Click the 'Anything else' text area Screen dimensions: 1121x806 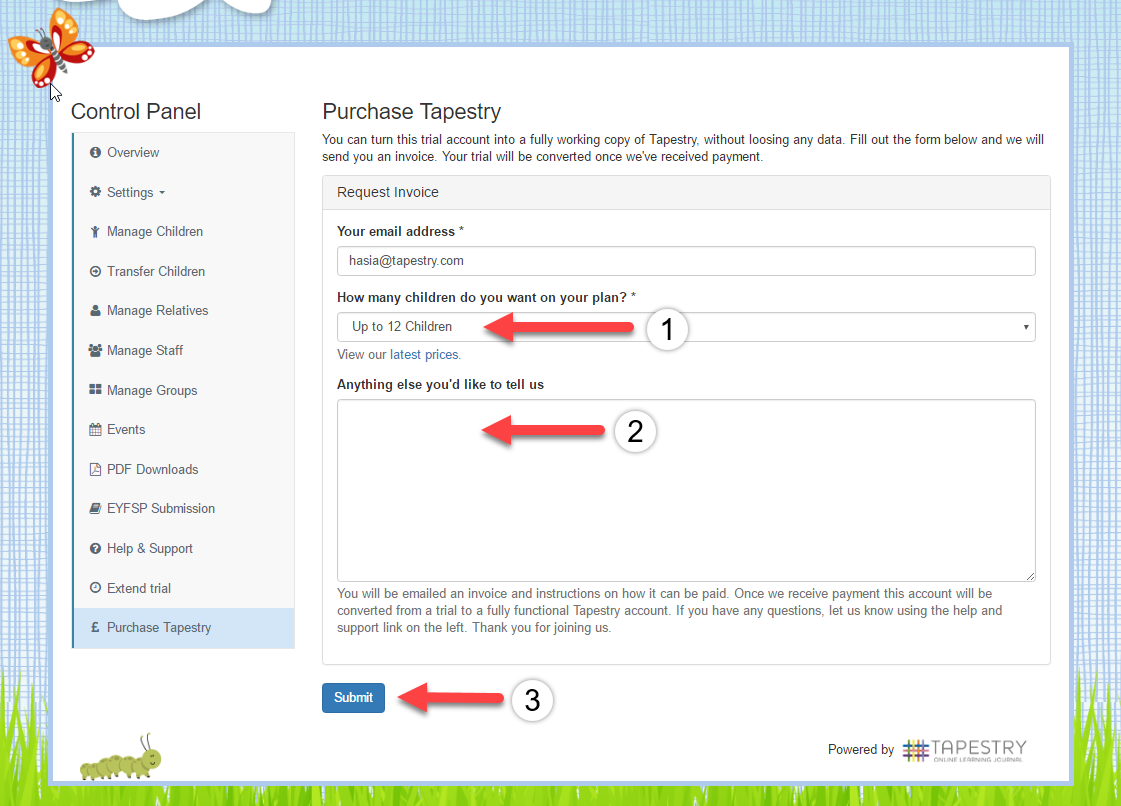pyautogui.click(x=686, y=491)
